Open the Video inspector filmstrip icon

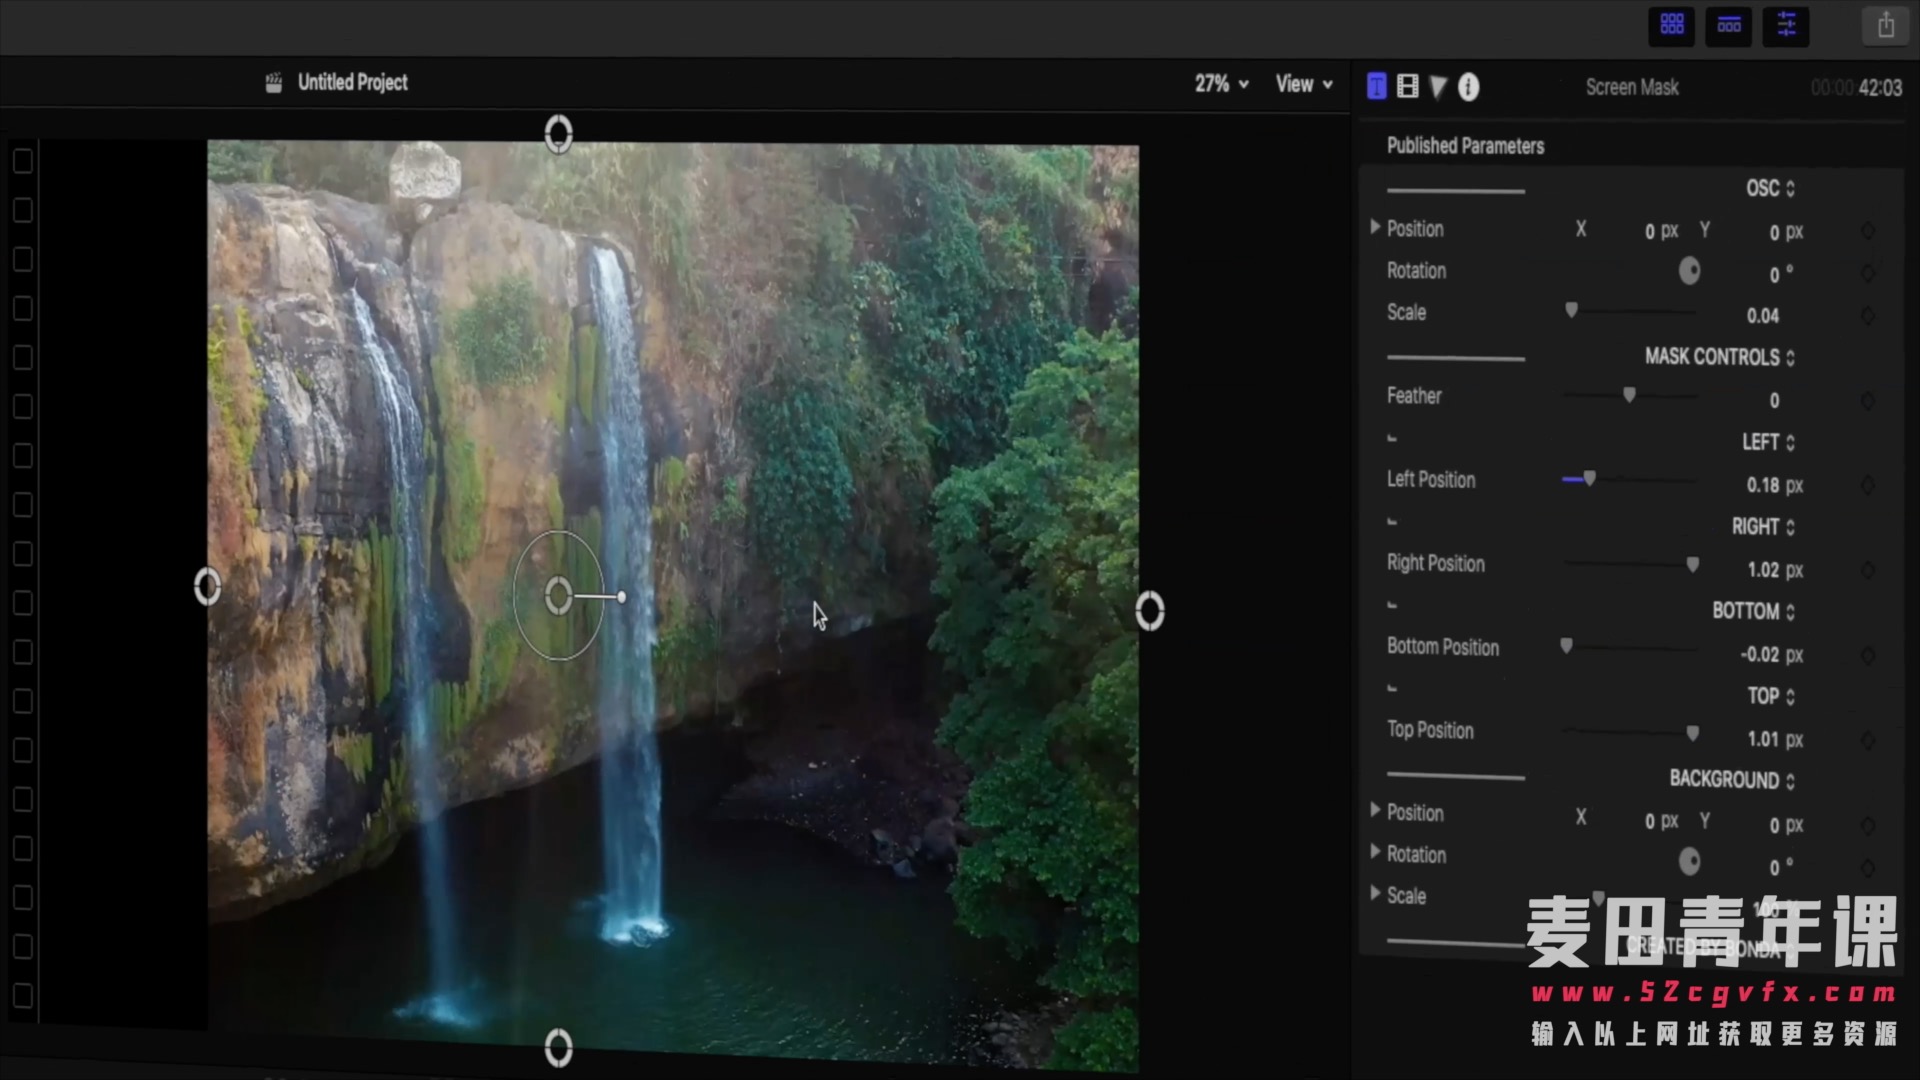coord(1407,87)
